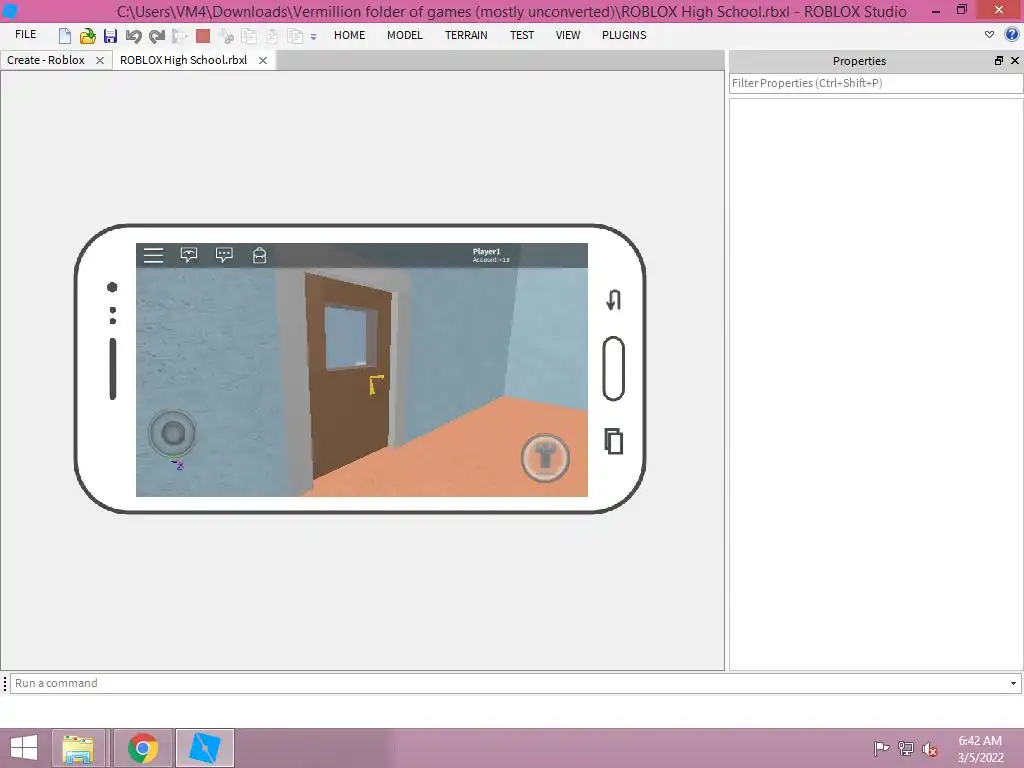Stop the running test with red square
Screen dimensions: 1024x768
(203, 36)
